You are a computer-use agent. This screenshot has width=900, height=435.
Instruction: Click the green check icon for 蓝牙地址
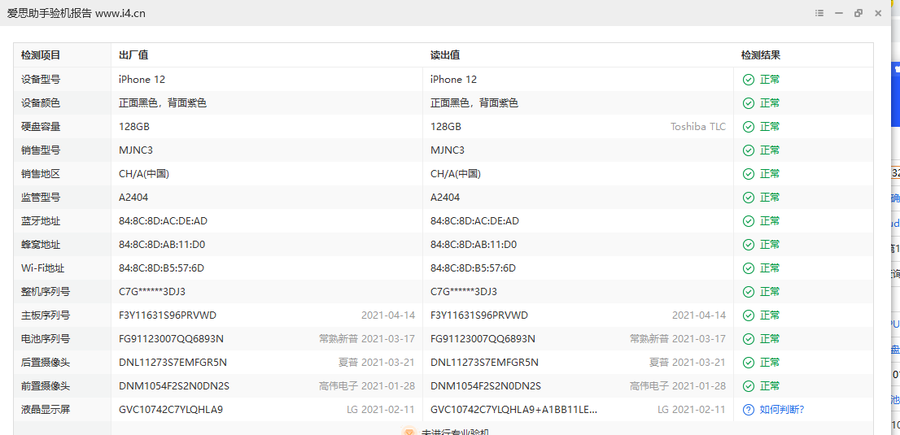[747, 221]
